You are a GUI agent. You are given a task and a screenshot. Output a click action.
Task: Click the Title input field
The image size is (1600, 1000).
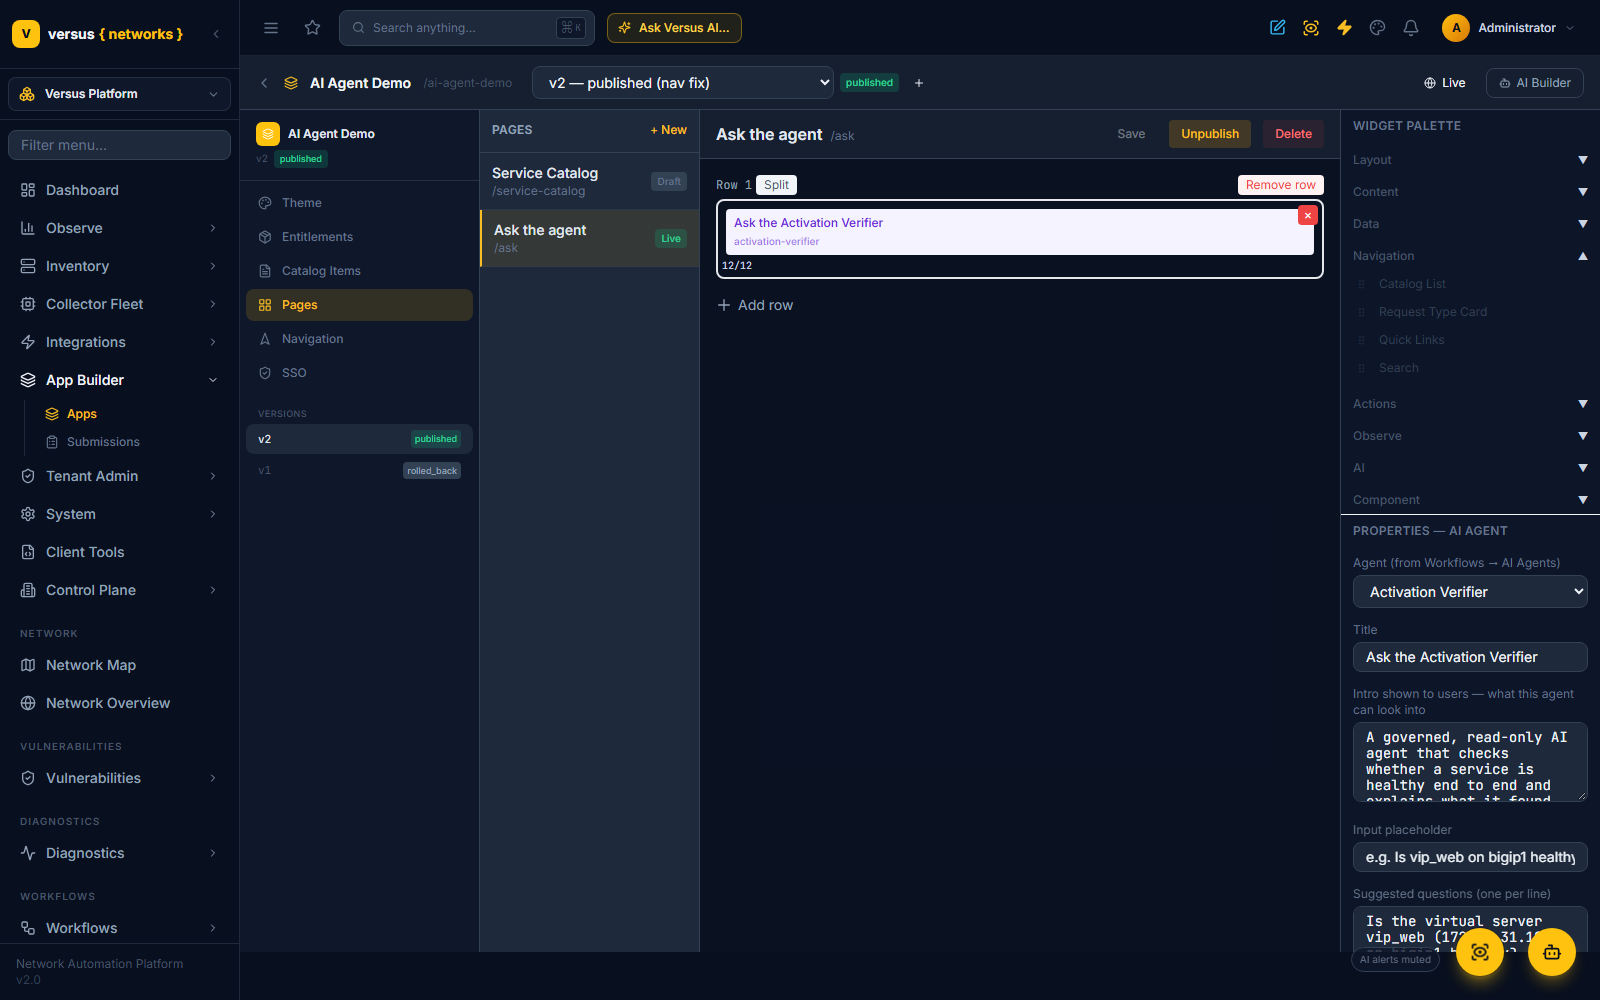point(1470,657)
